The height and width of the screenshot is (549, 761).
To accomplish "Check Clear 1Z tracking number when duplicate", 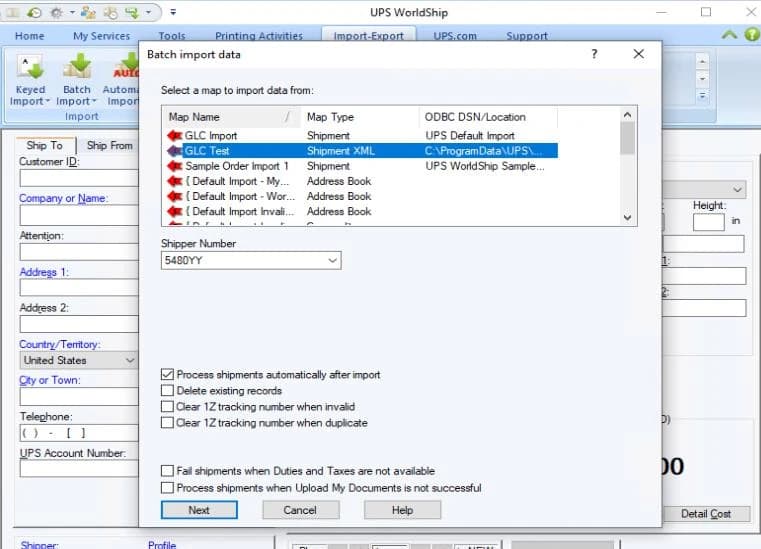I will point(167,422).
